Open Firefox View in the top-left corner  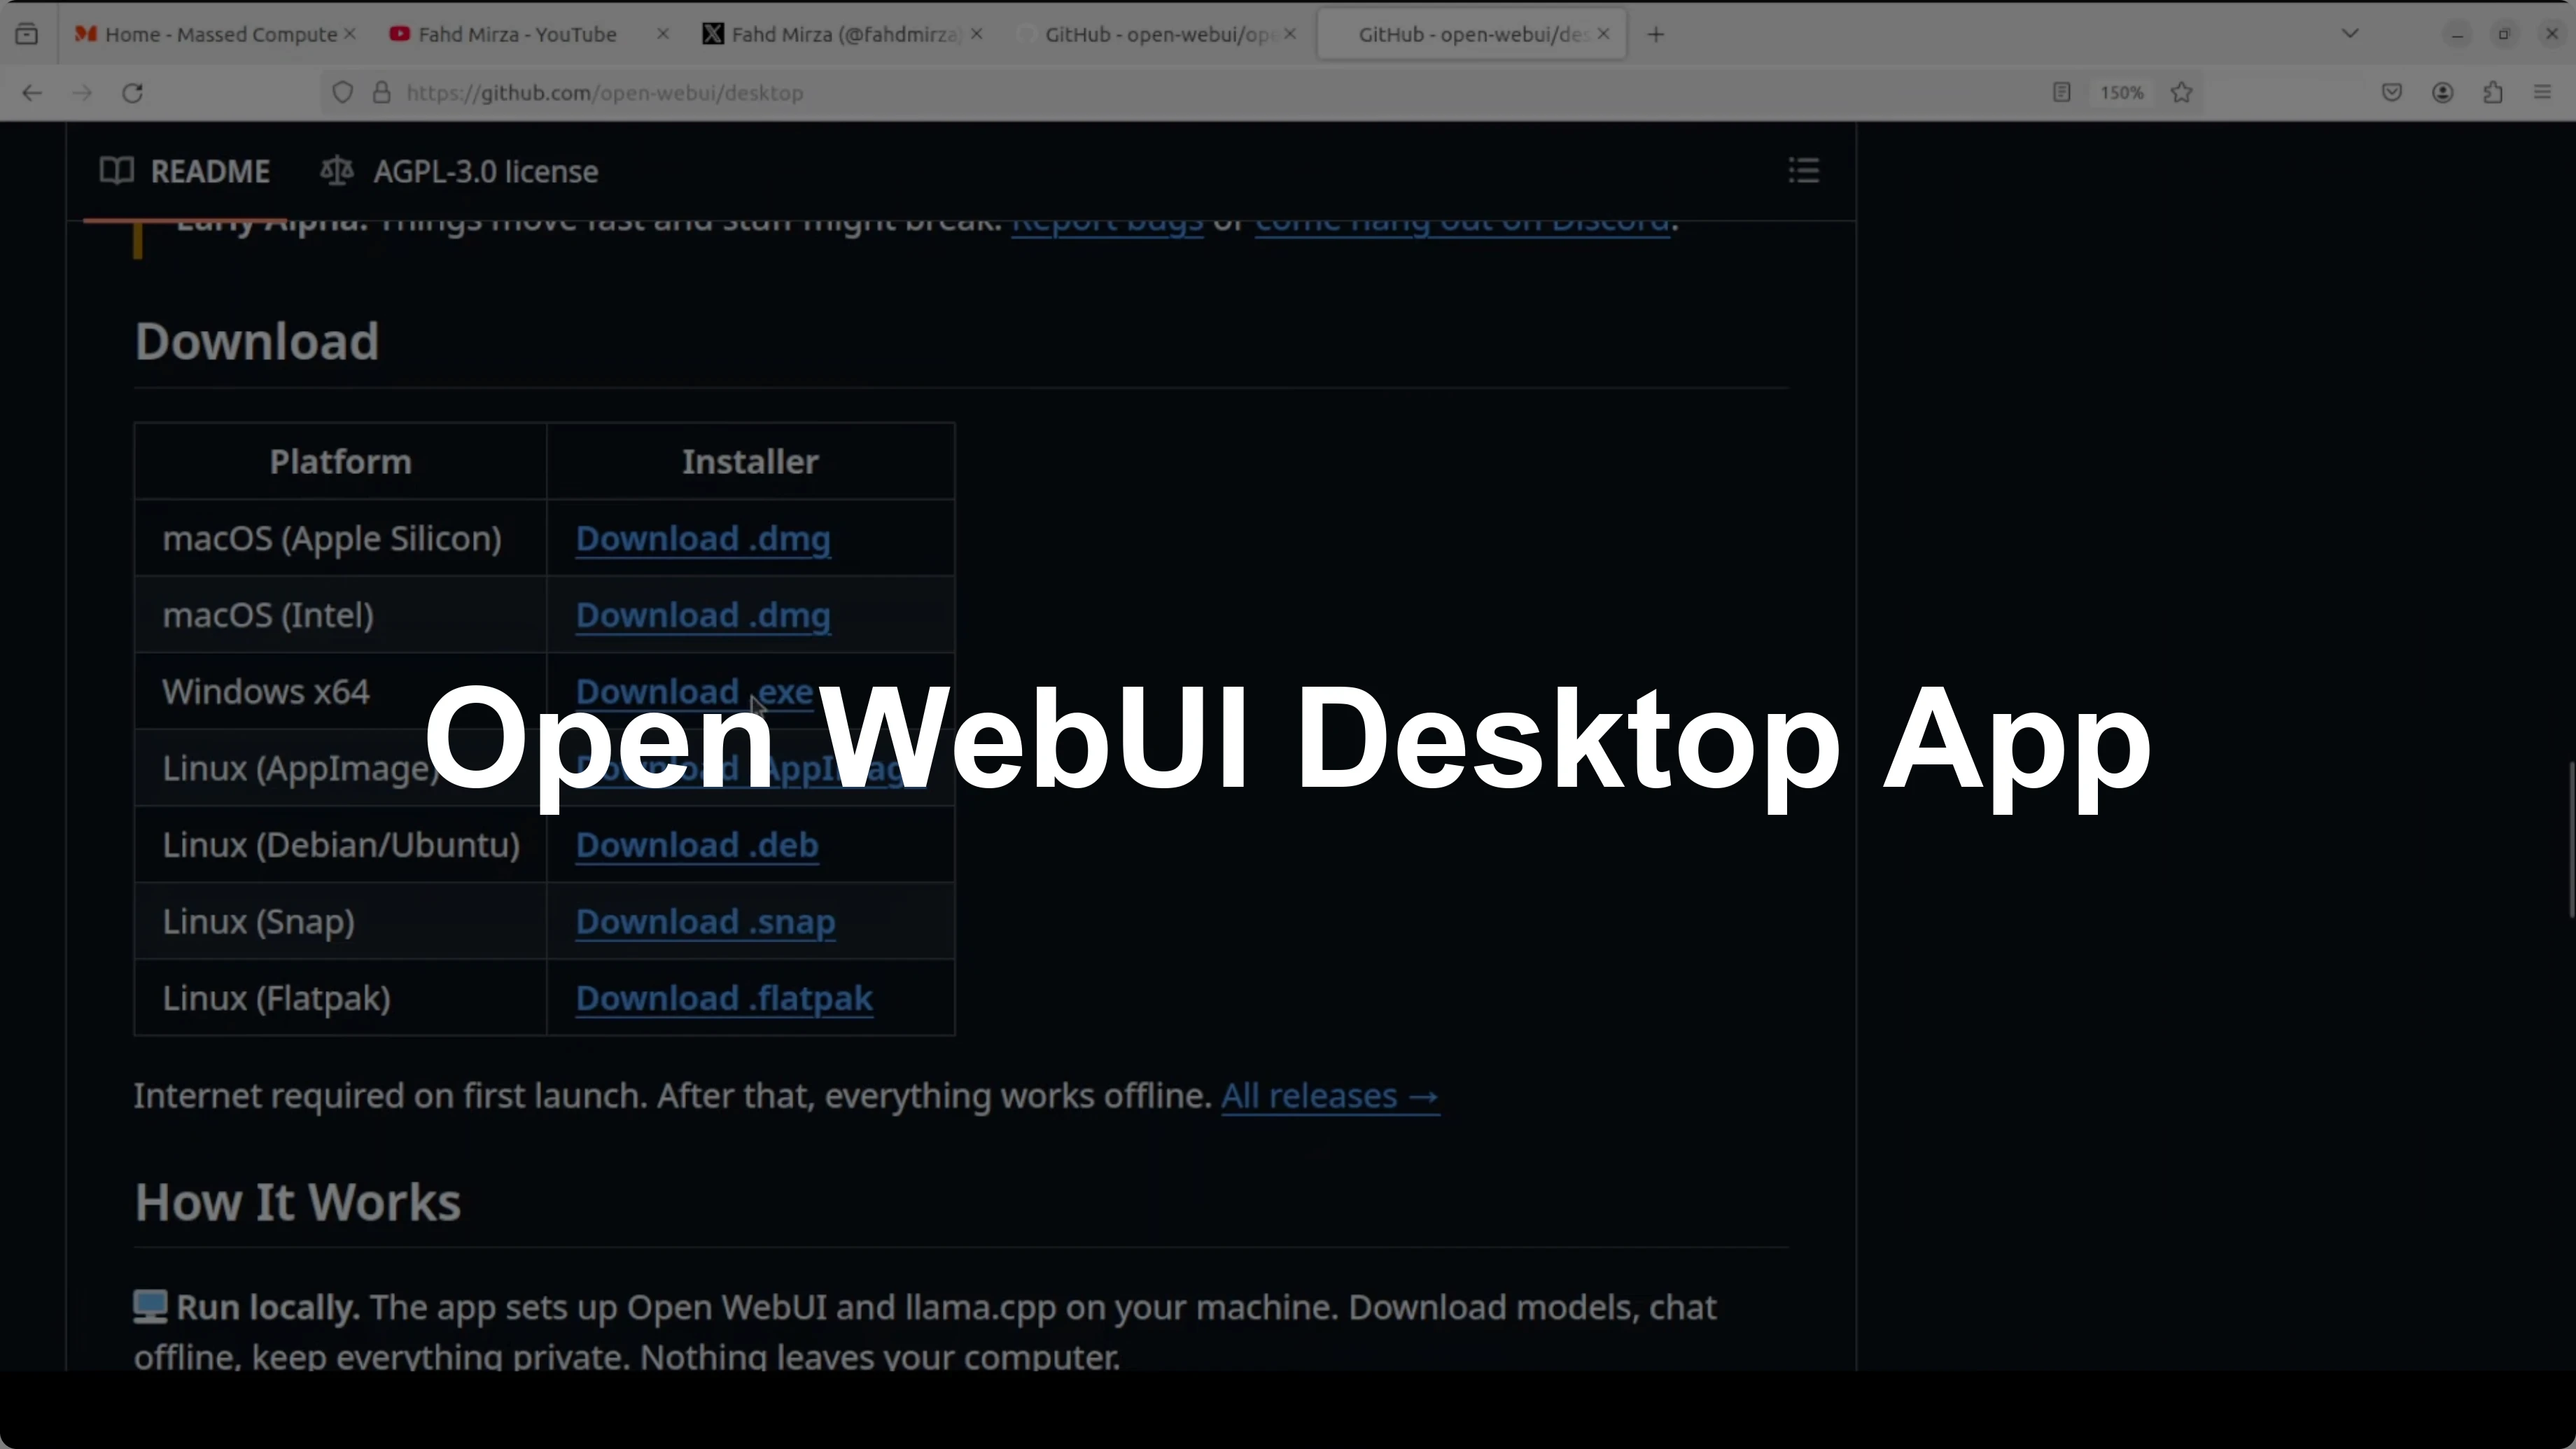(x=27, y=33)
